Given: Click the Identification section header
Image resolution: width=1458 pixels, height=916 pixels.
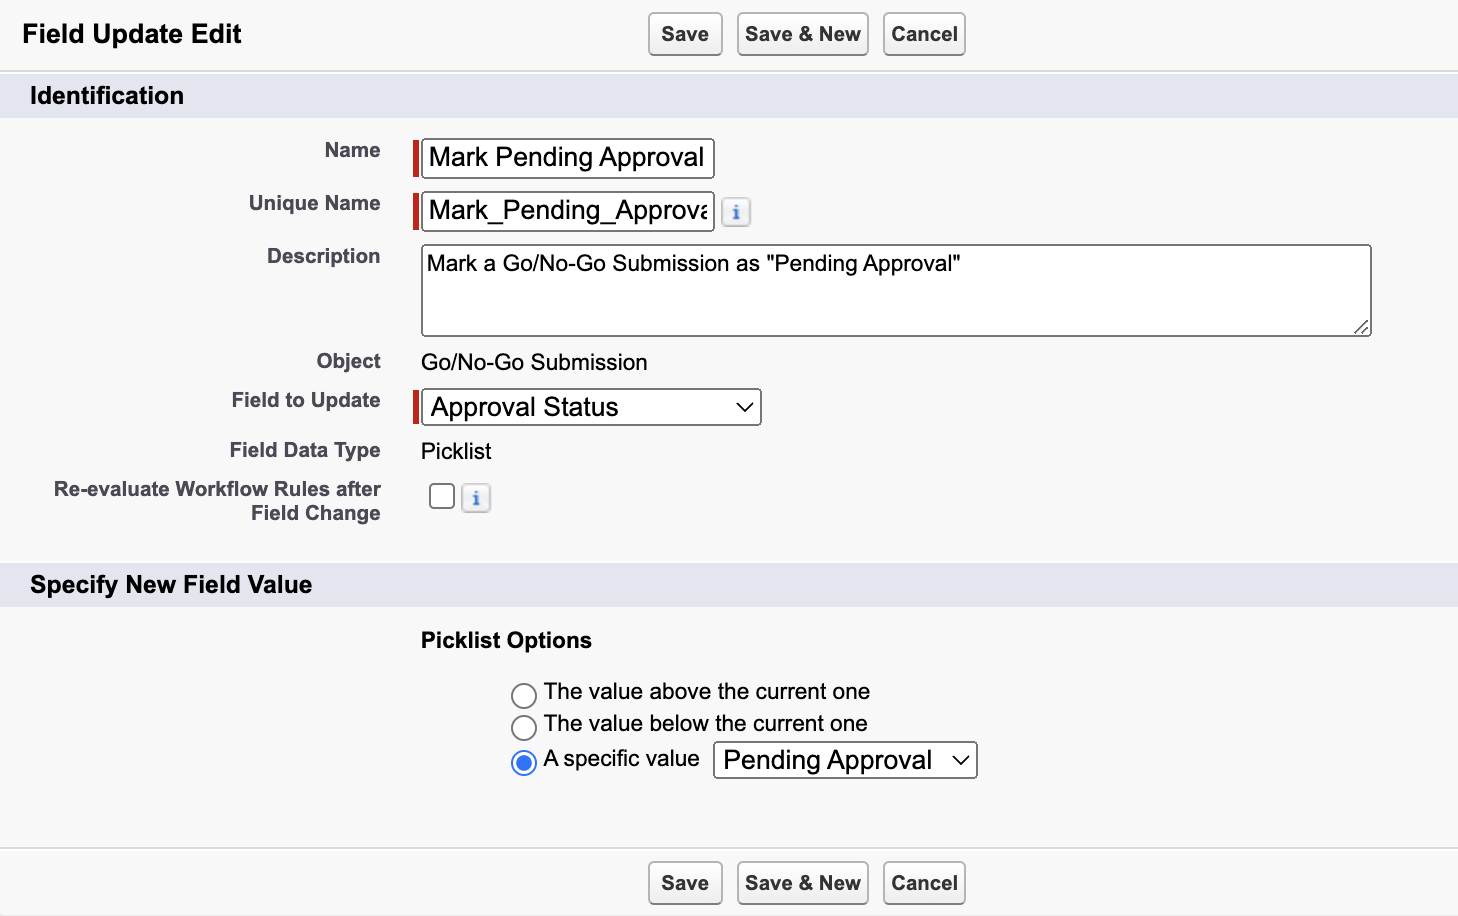Looking at the screenshot, I should pyautogui.click(x=106, y=95).
